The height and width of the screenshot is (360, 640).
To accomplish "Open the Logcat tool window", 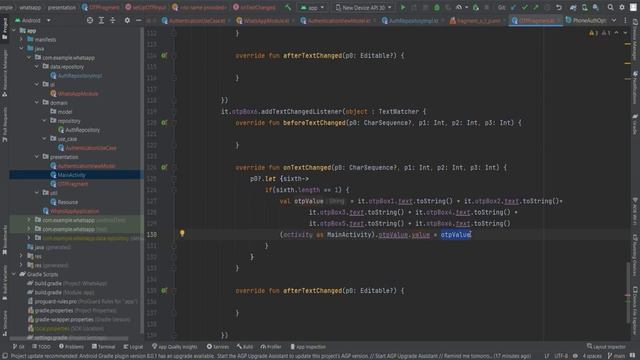I will tap(133, 347).
